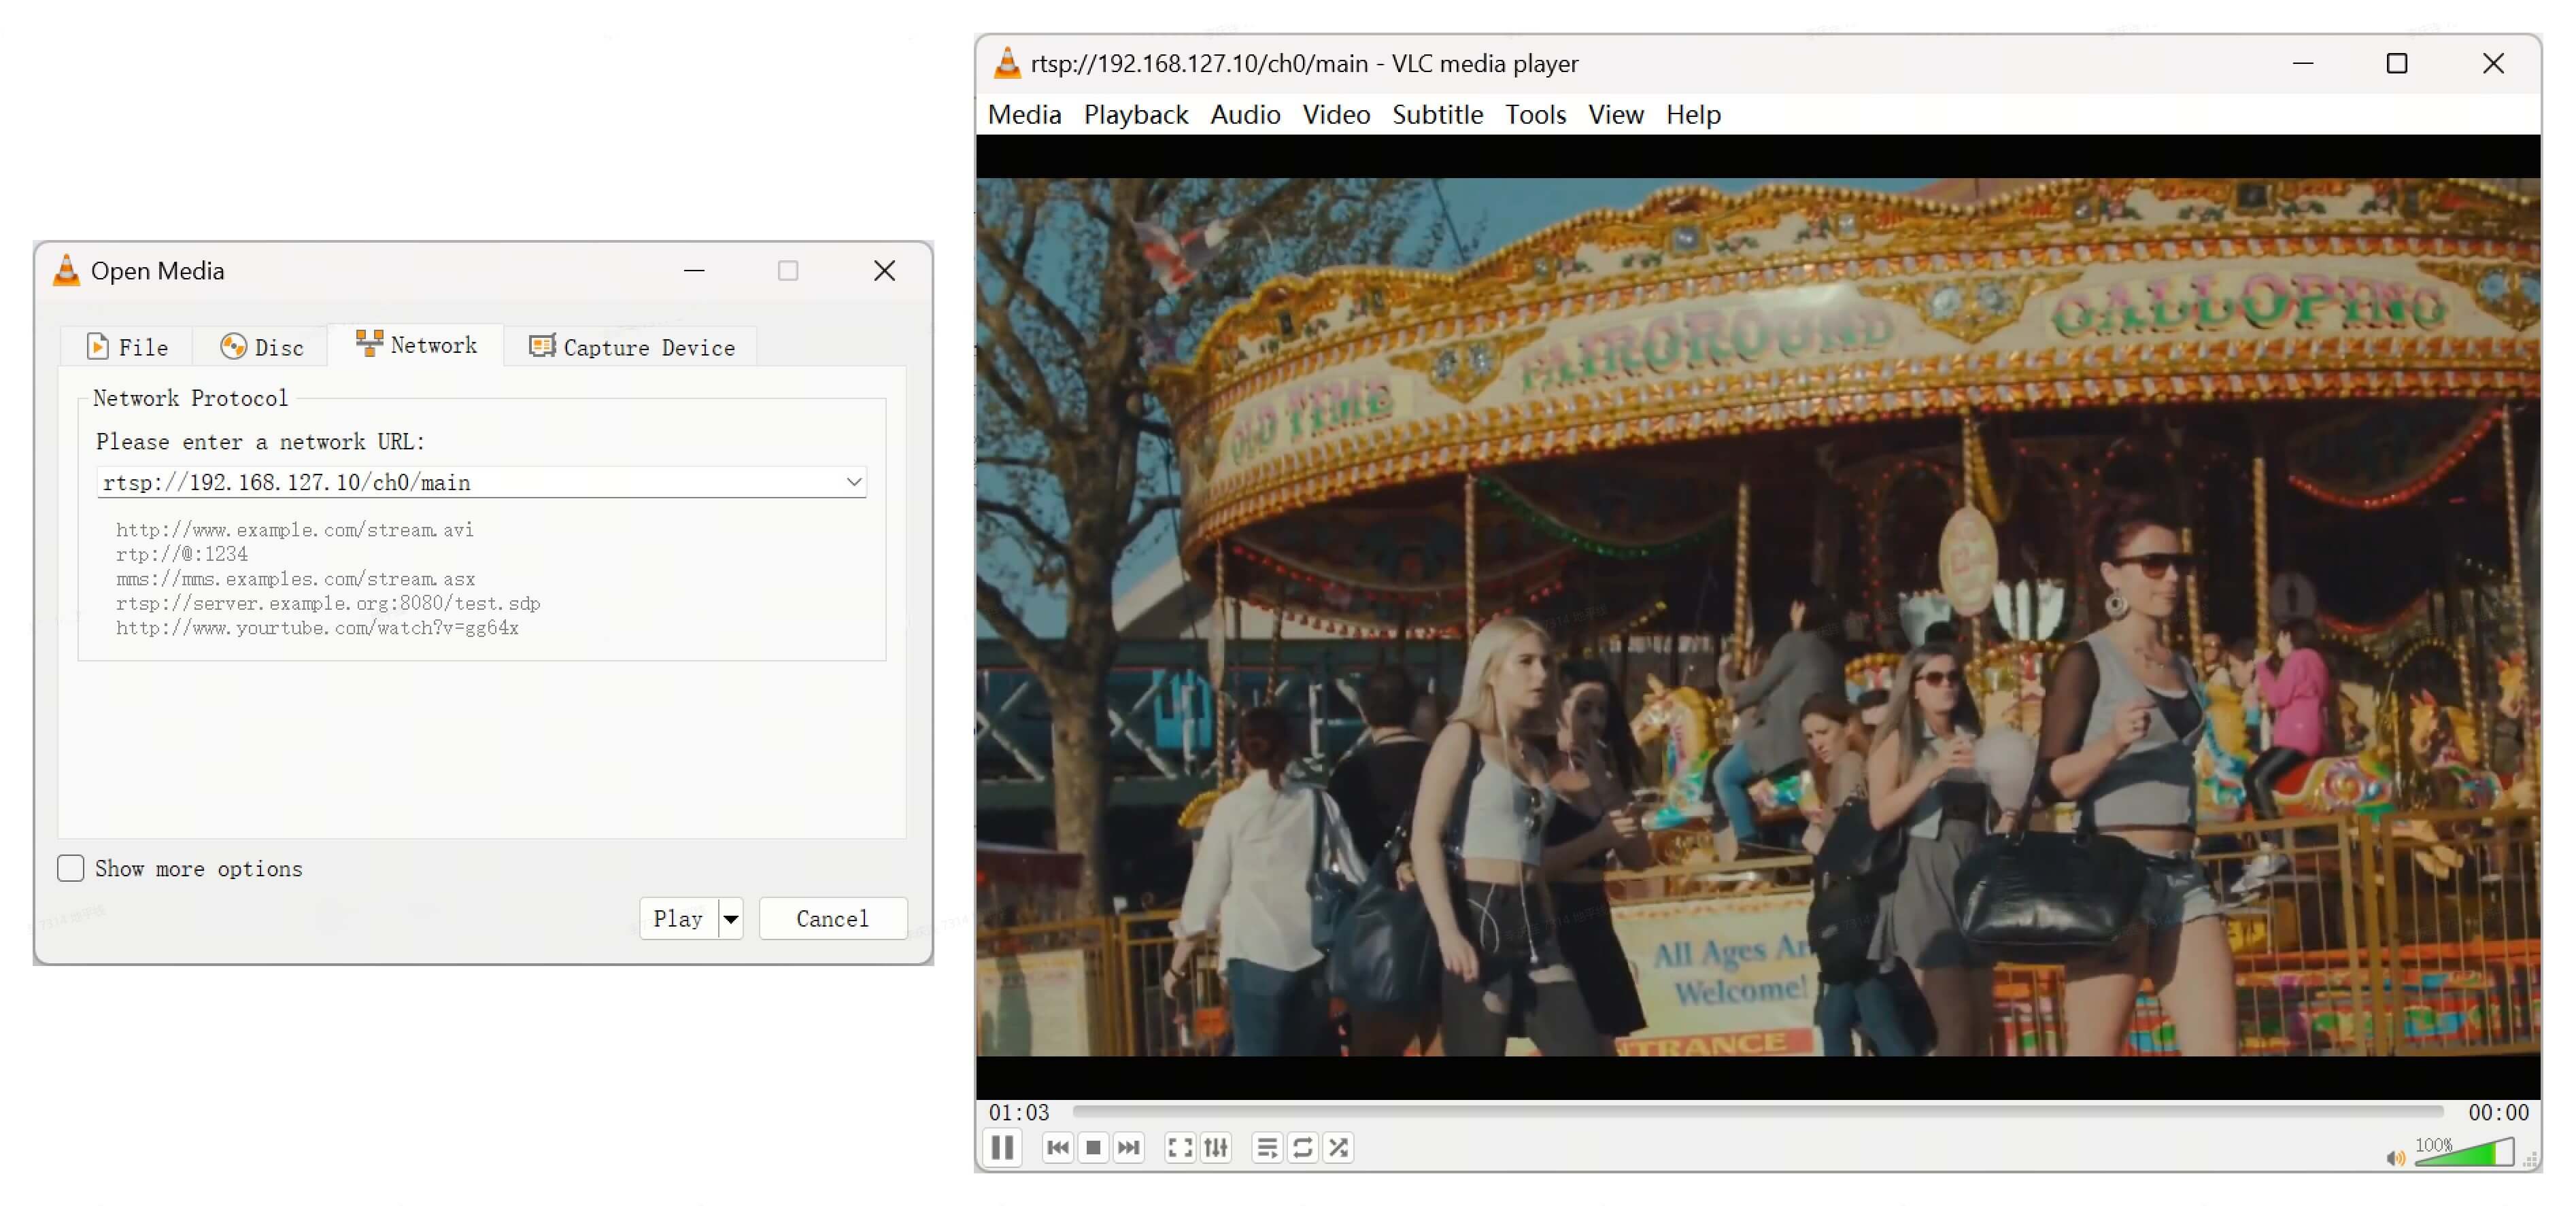The width and height of the screenshot is (2576, 1206).
Task: Switch to the Disc tab
Action: pyautogui.click(x=261, y=347)
